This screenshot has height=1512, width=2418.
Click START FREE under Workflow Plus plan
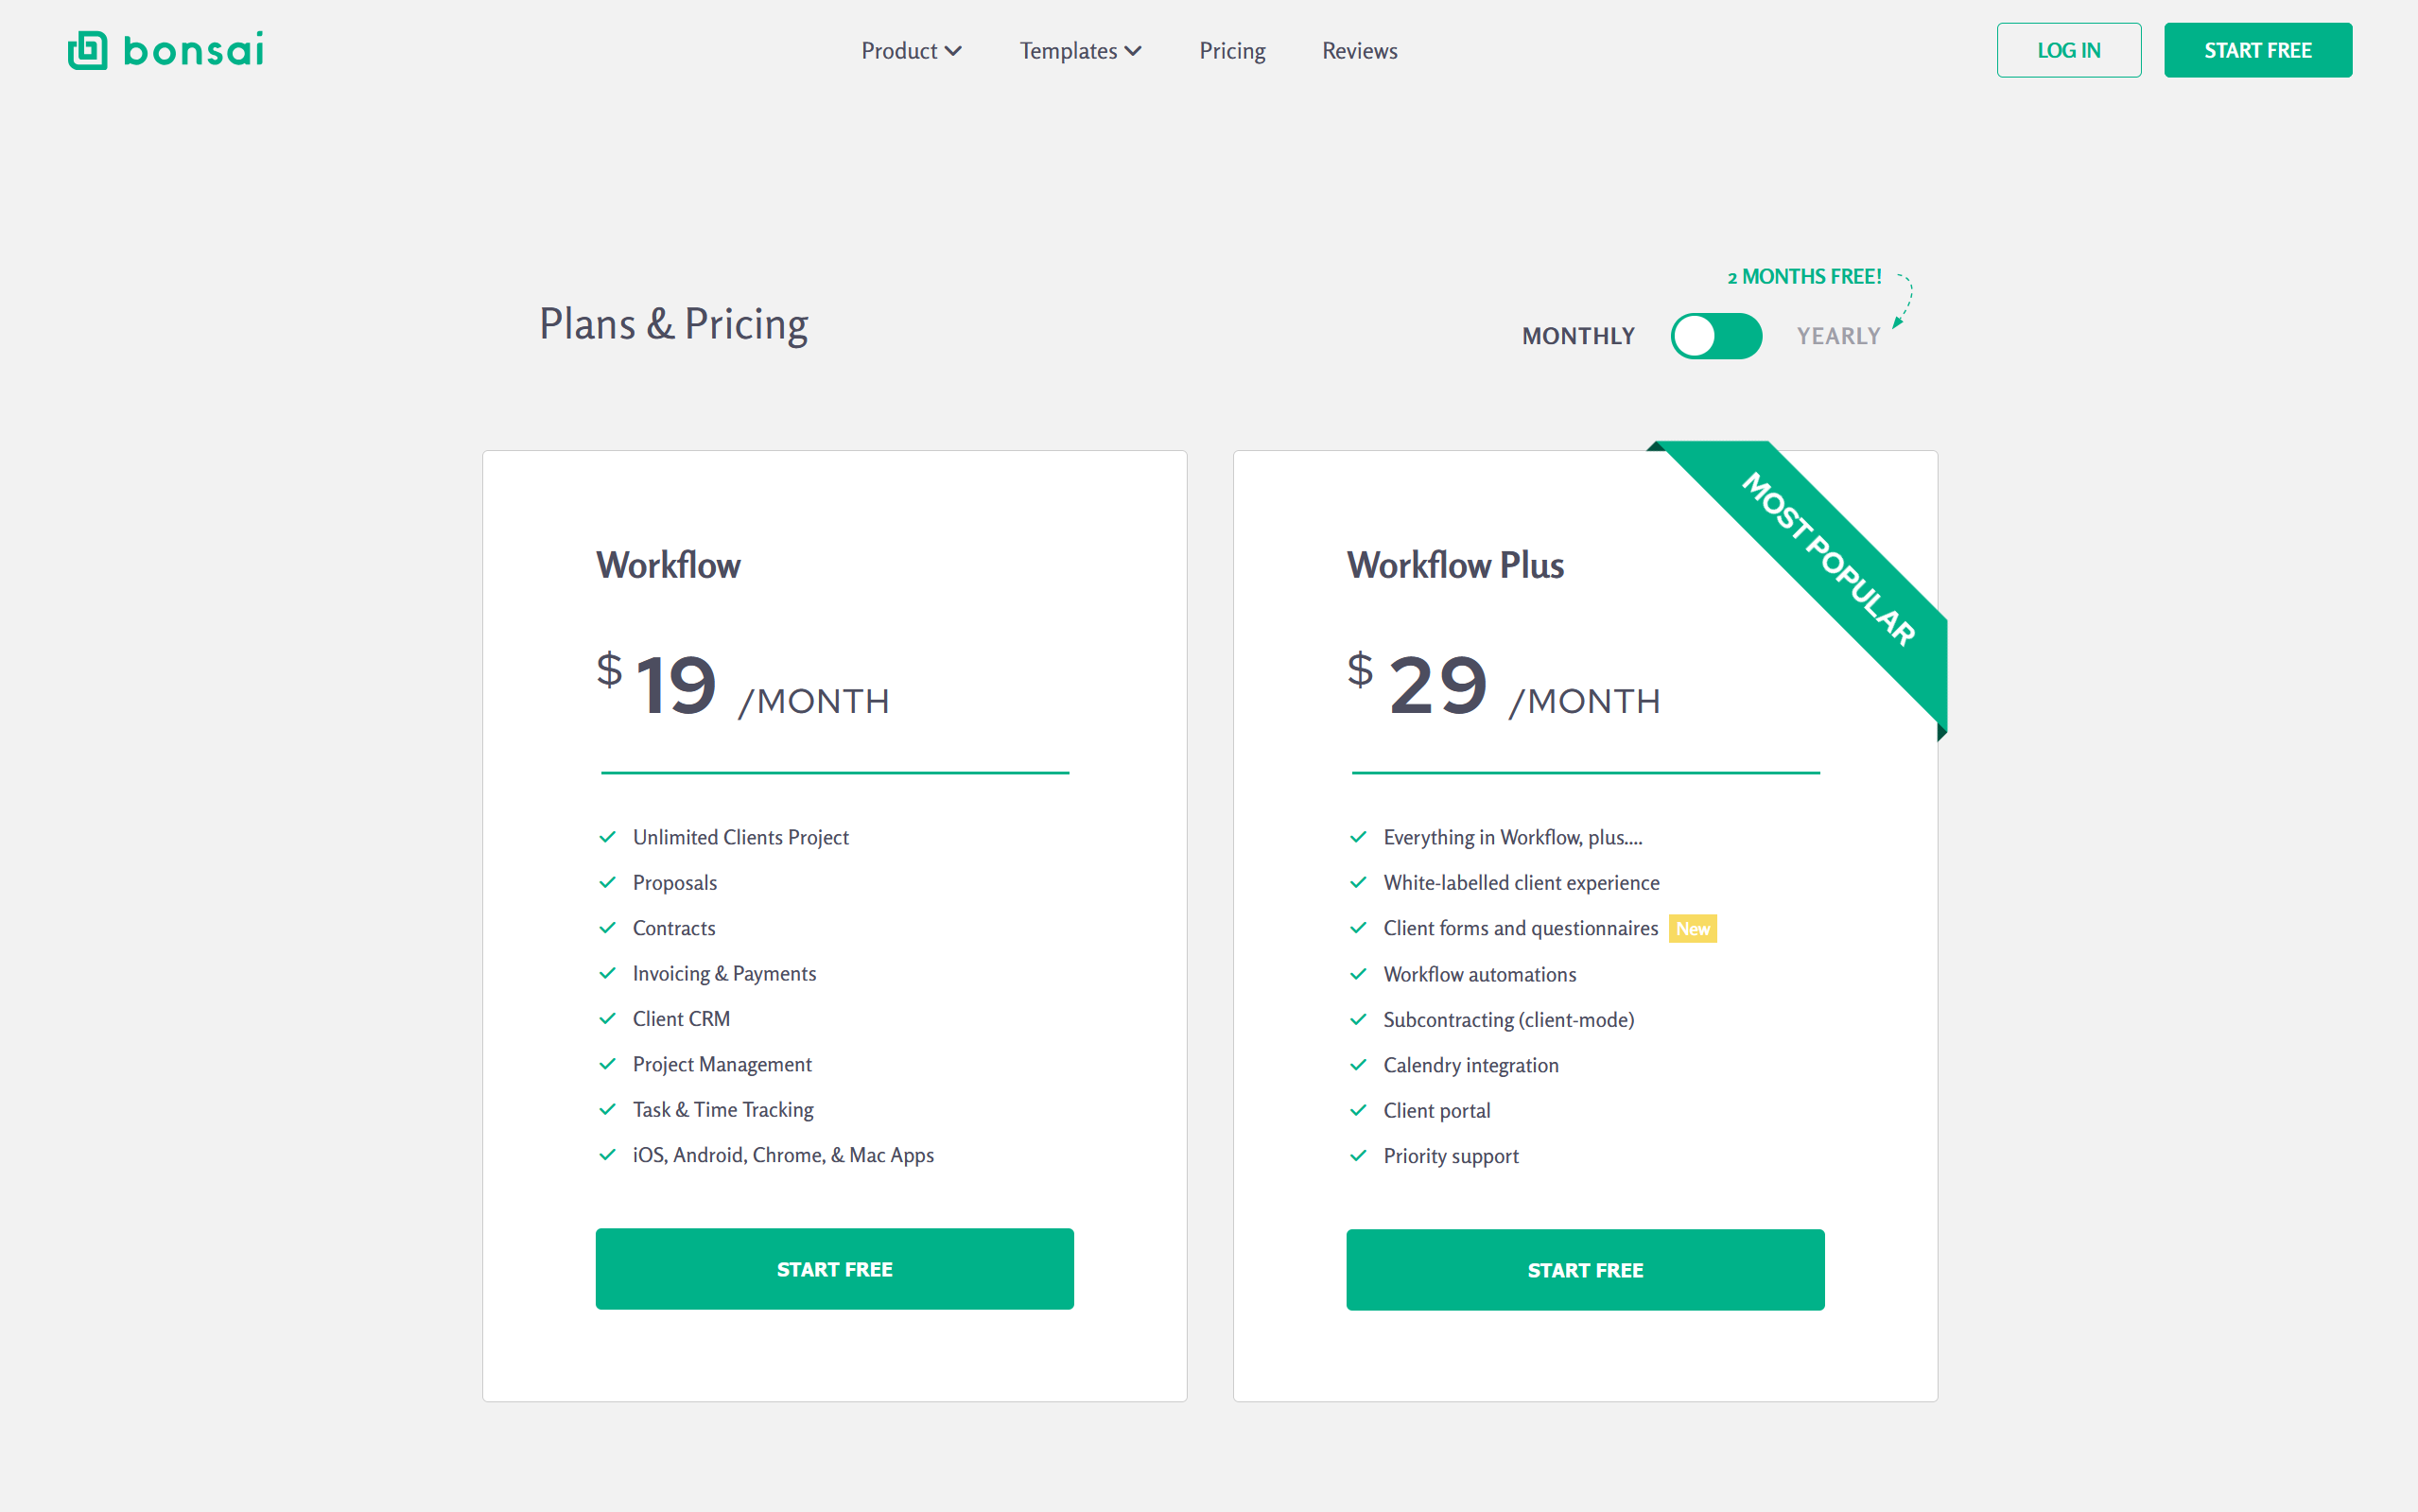click(x=1585, y=1269)
